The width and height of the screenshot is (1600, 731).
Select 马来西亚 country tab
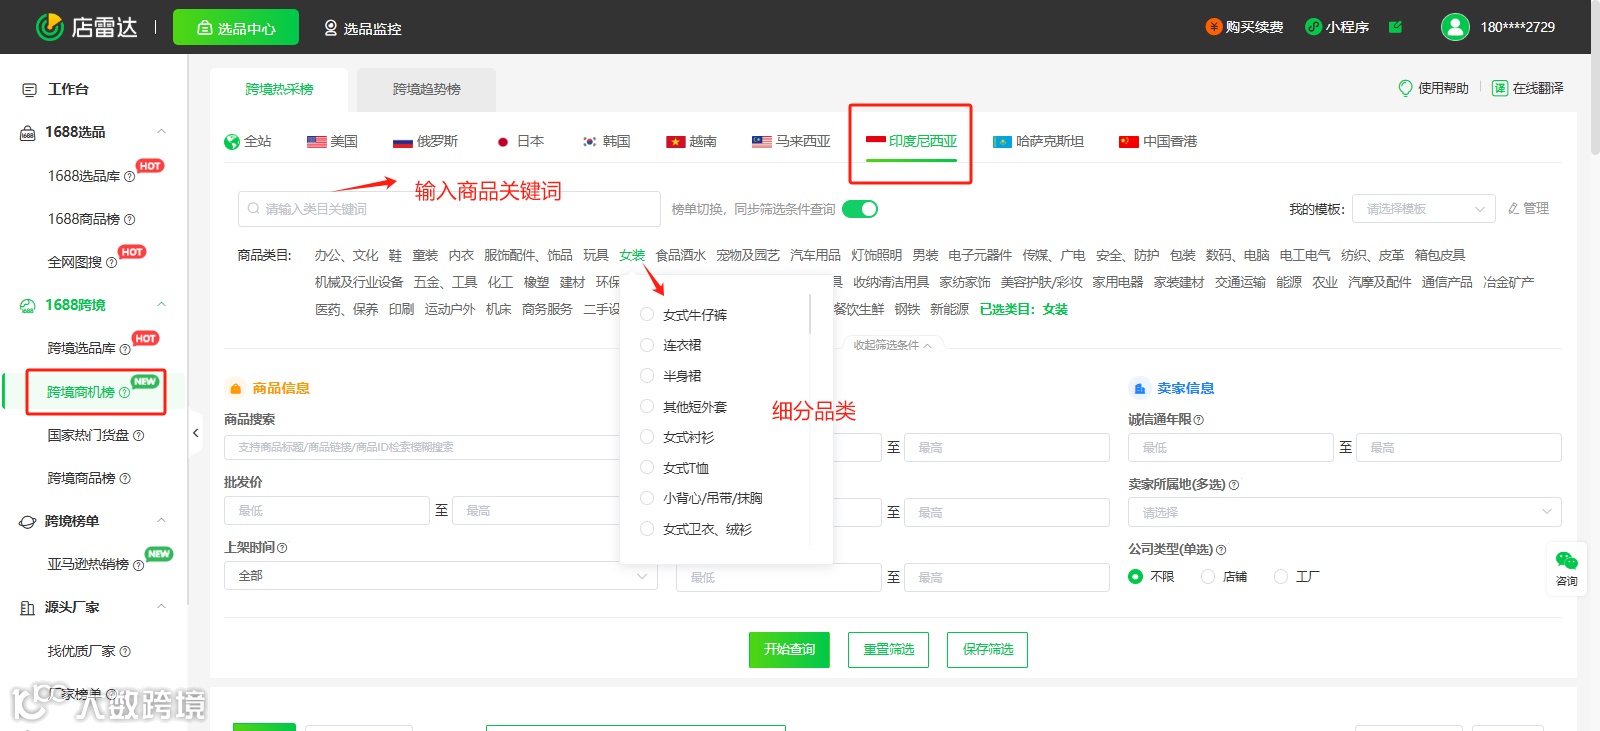[791, 142]
